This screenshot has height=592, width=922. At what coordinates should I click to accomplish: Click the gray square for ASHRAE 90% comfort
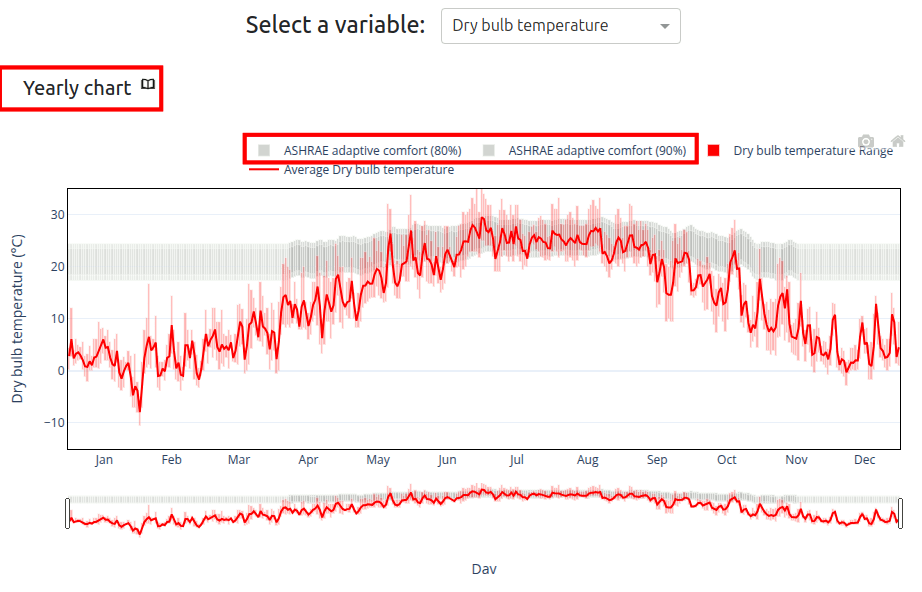(x=489, y=150)
